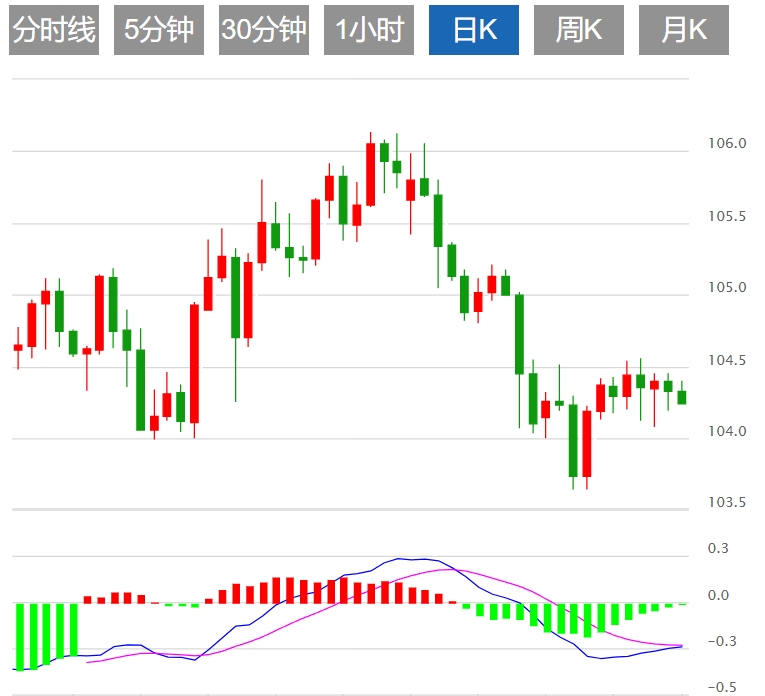
Task: Select the active 日K tab
Action: coord(474,30)
